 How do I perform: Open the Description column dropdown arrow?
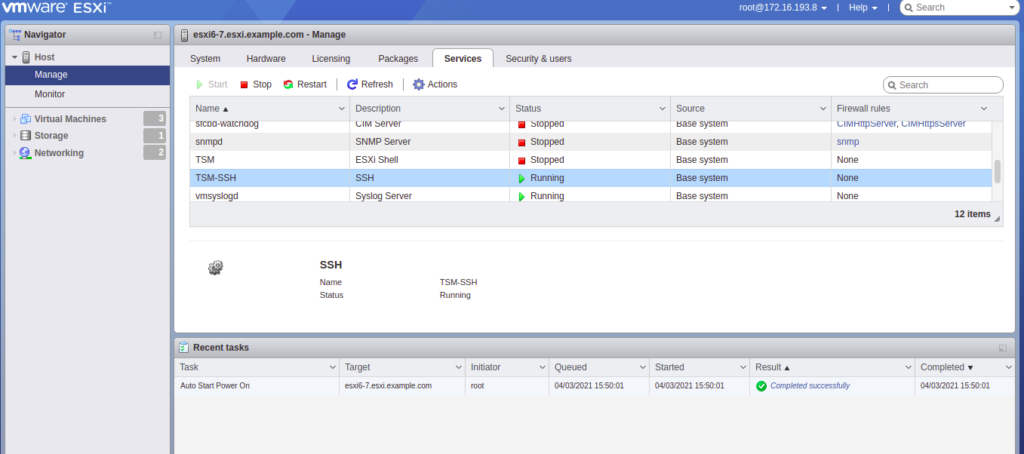pyautogui.click(x=502, y=108)
